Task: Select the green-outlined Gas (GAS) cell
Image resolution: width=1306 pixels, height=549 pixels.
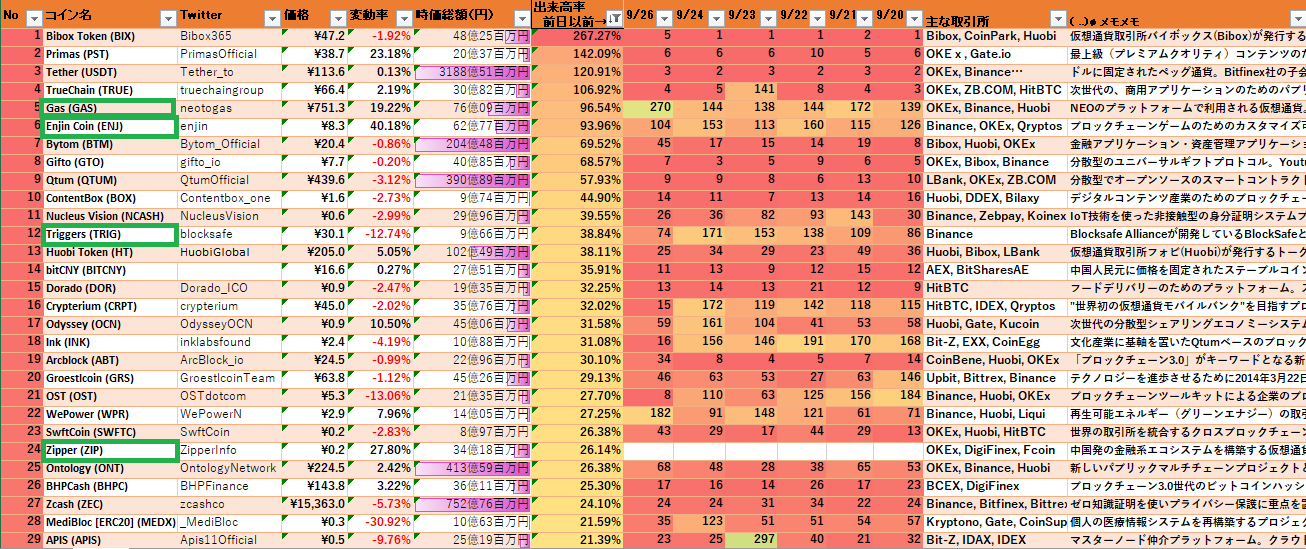Action: [x=108, y=108]
